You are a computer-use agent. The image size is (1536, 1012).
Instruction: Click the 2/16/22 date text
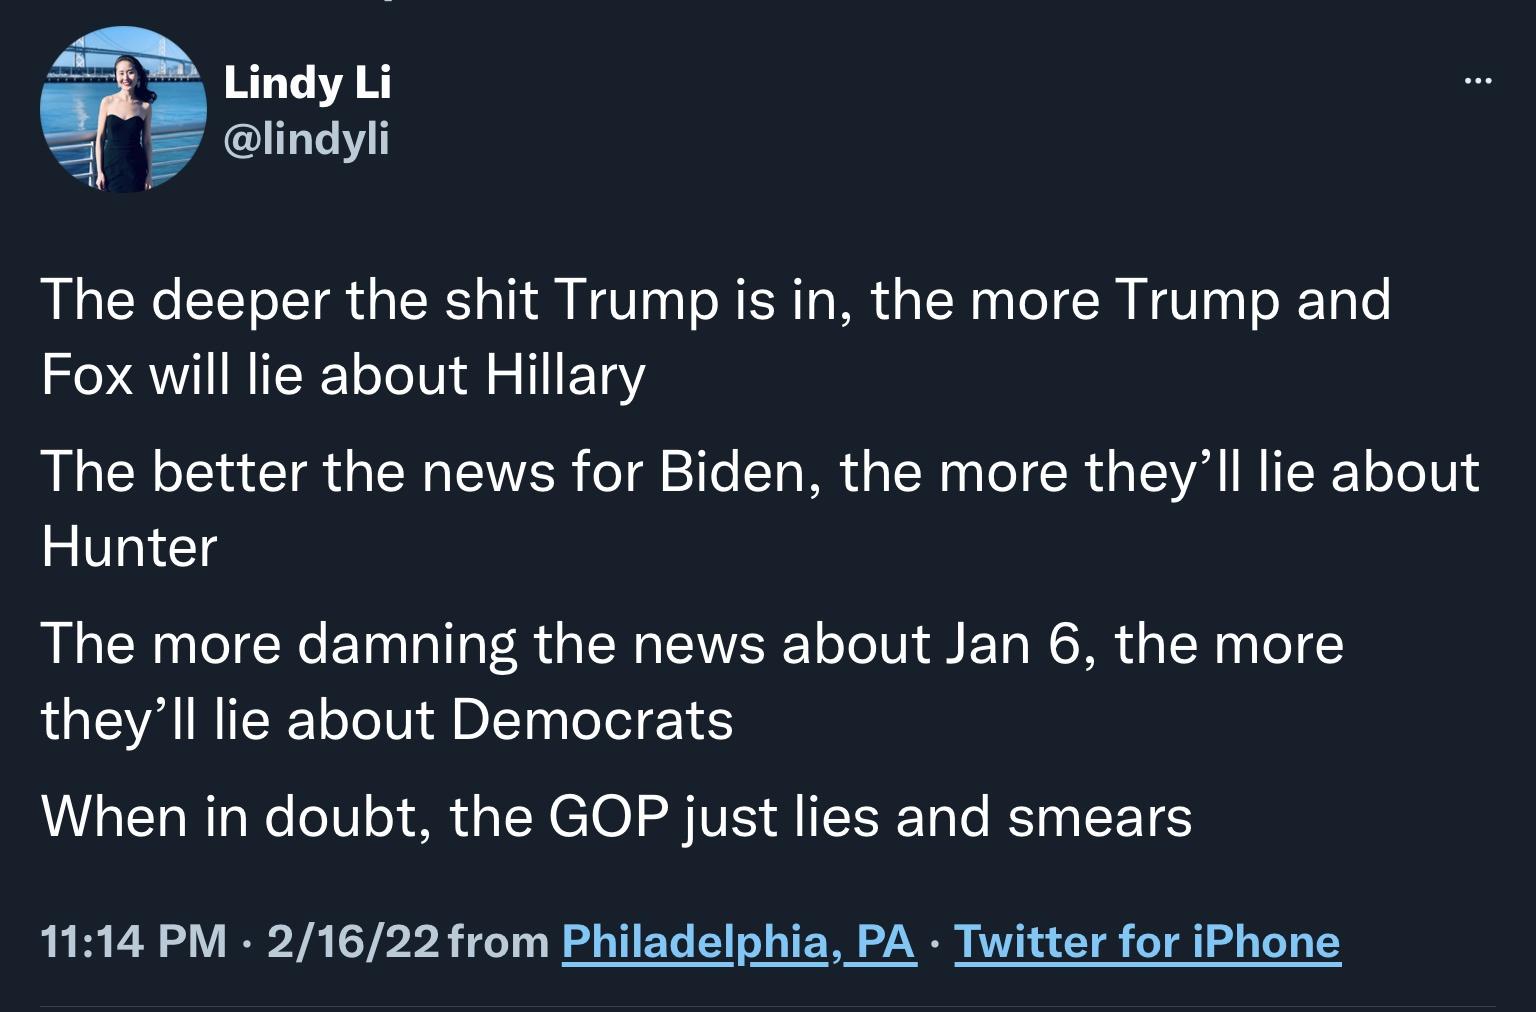point(352,941)
